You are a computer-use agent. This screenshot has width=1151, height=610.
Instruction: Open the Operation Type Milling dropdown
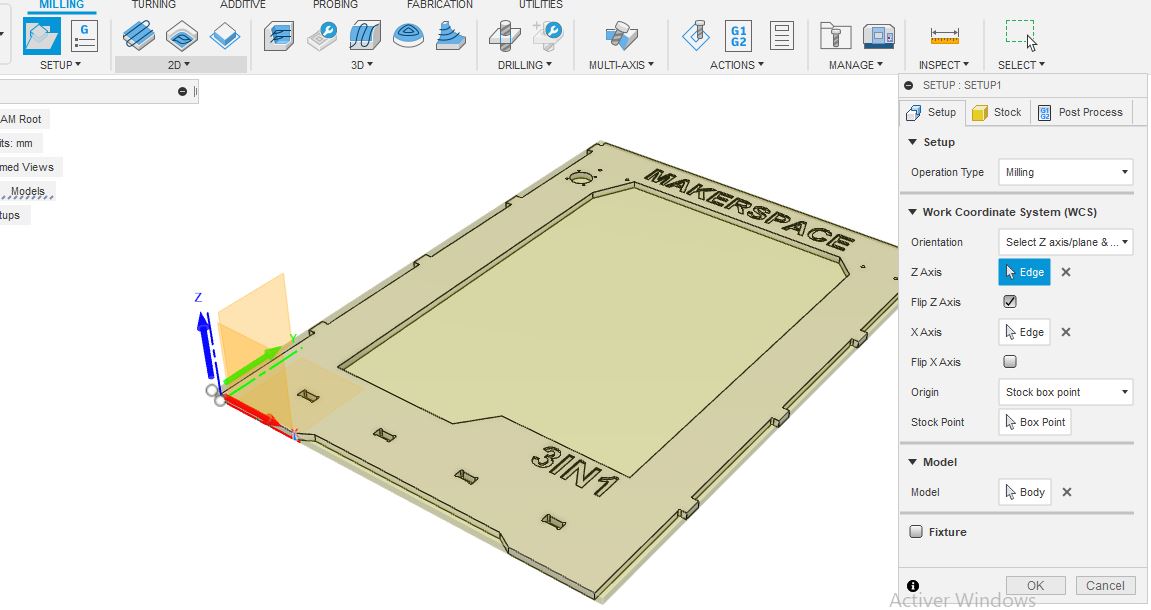(x=1065, y=173)
